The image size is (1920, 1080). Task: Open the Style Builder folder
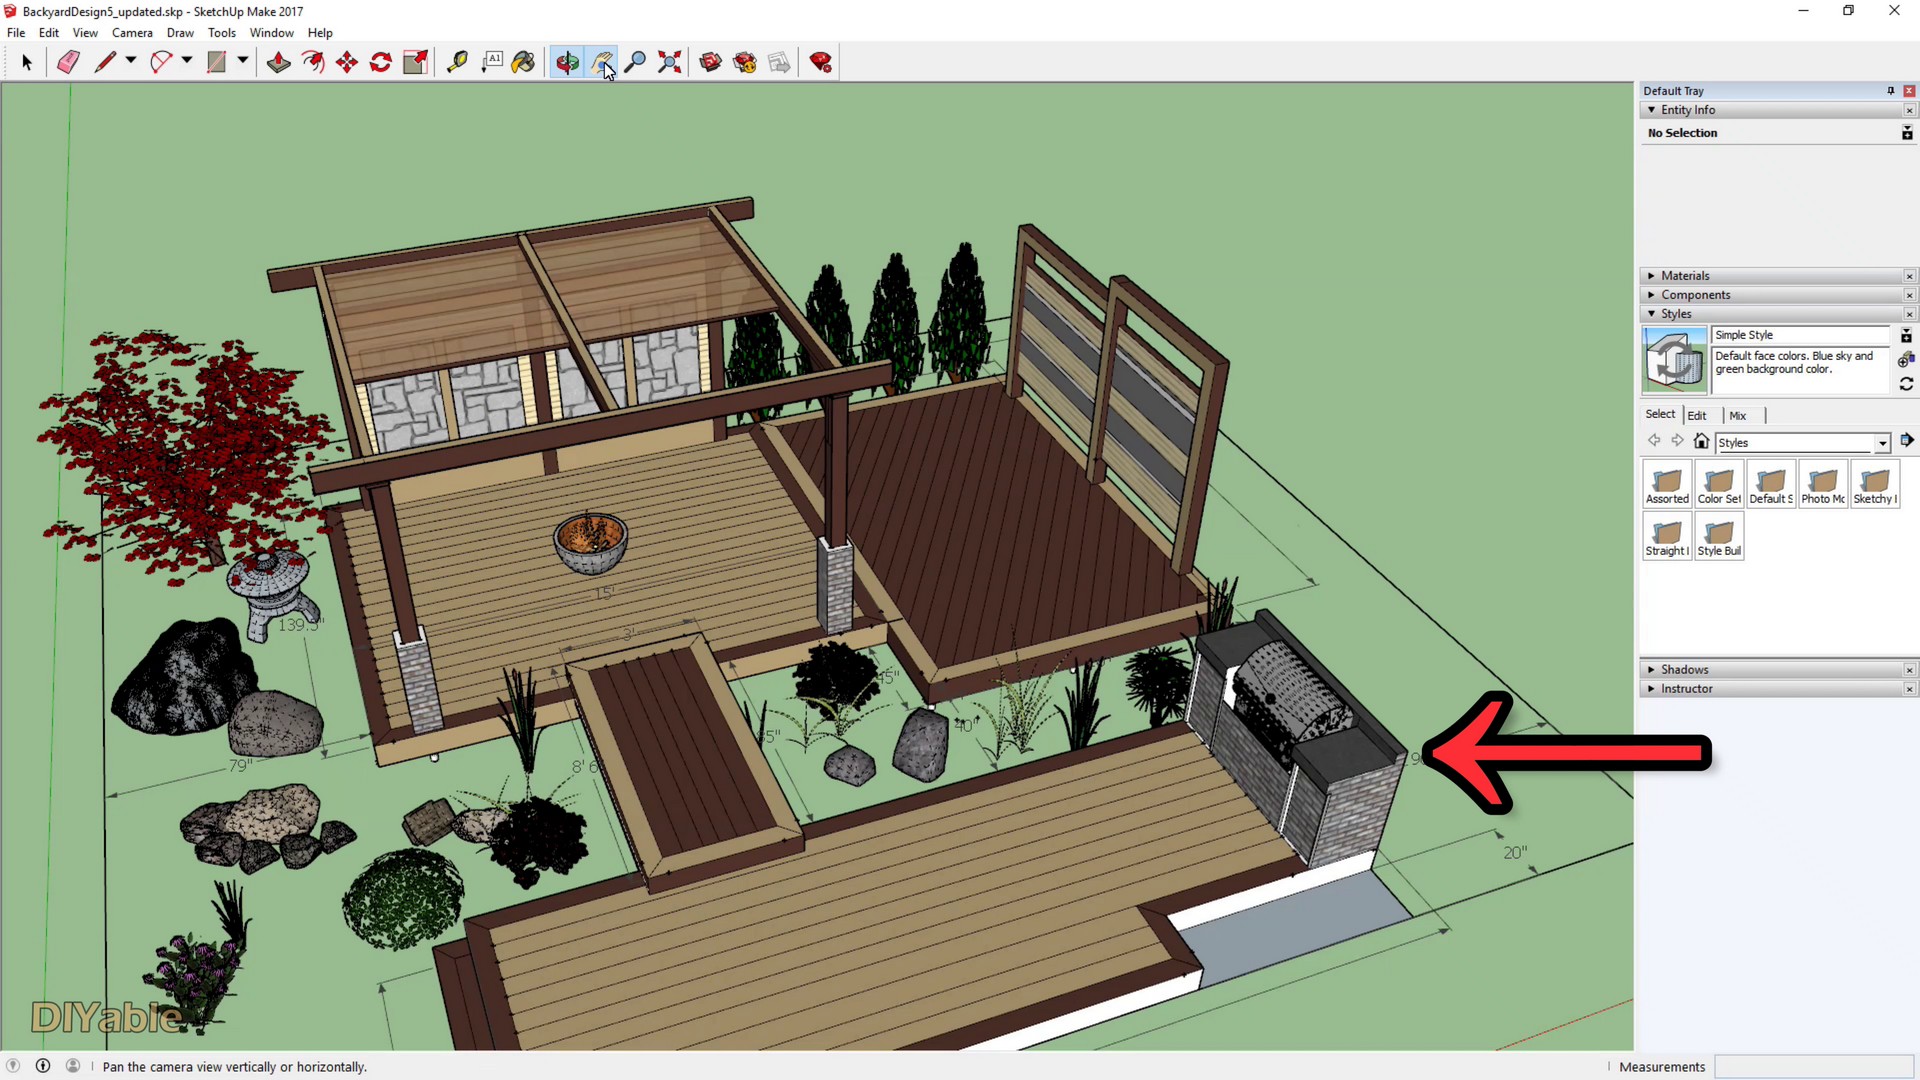pos(1719,536)
